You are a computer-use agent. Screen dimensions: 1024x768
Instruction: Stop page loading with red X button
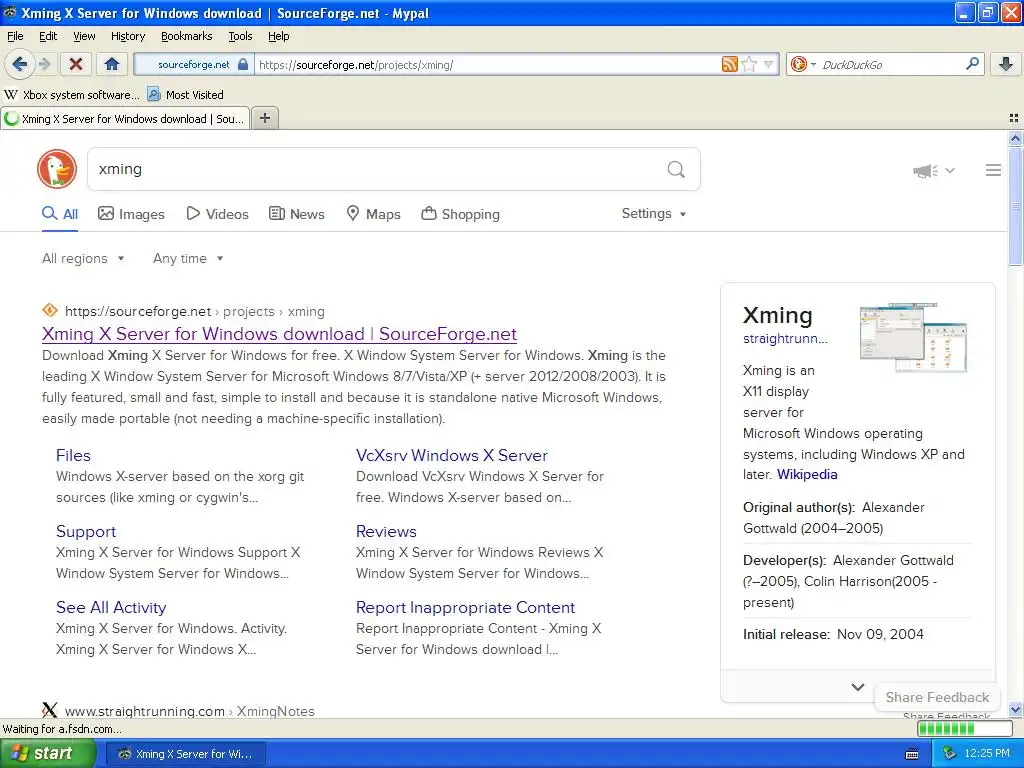coord(76,64)
